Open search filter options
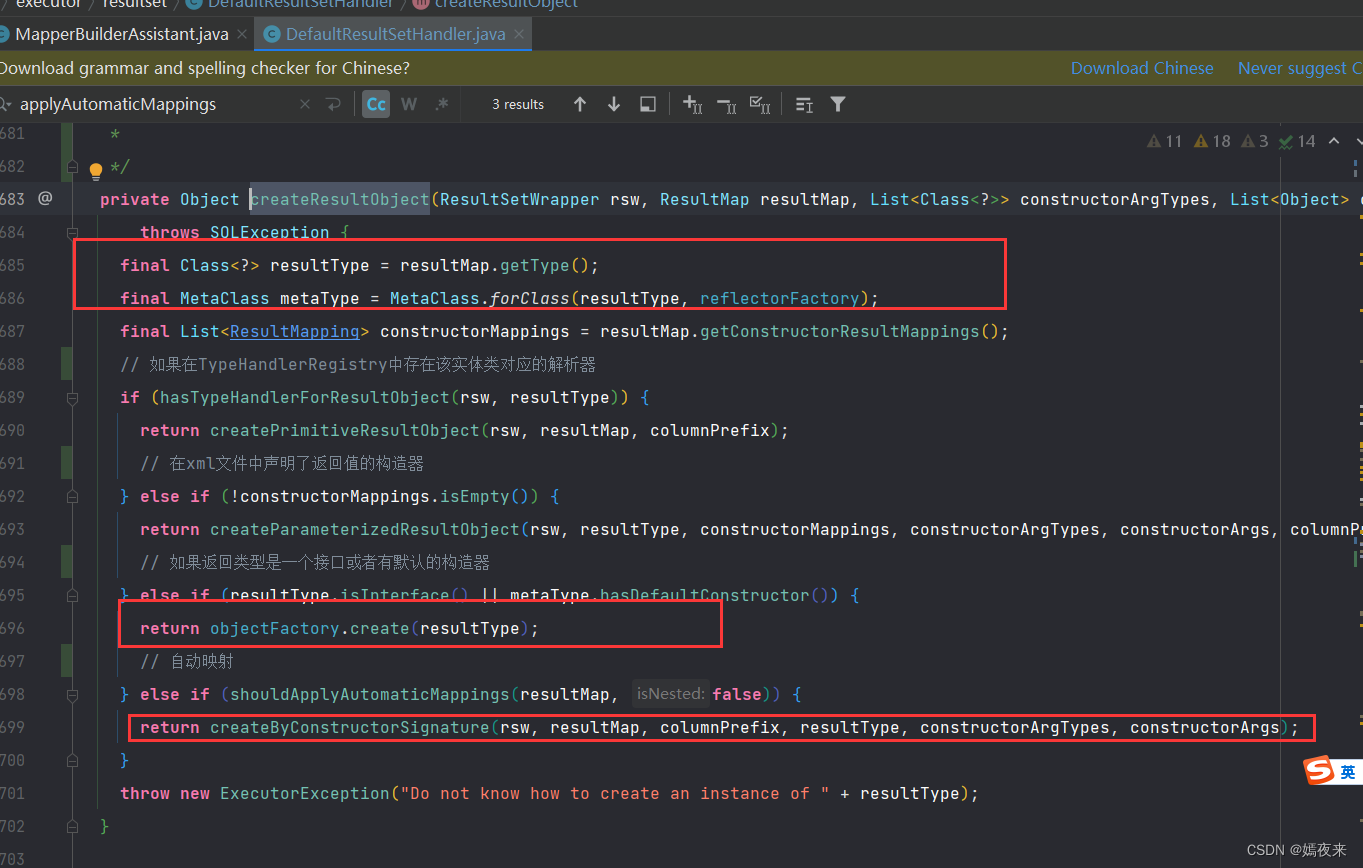Image resolution: width=1363 pixels, height=868 pixels. 838,104
